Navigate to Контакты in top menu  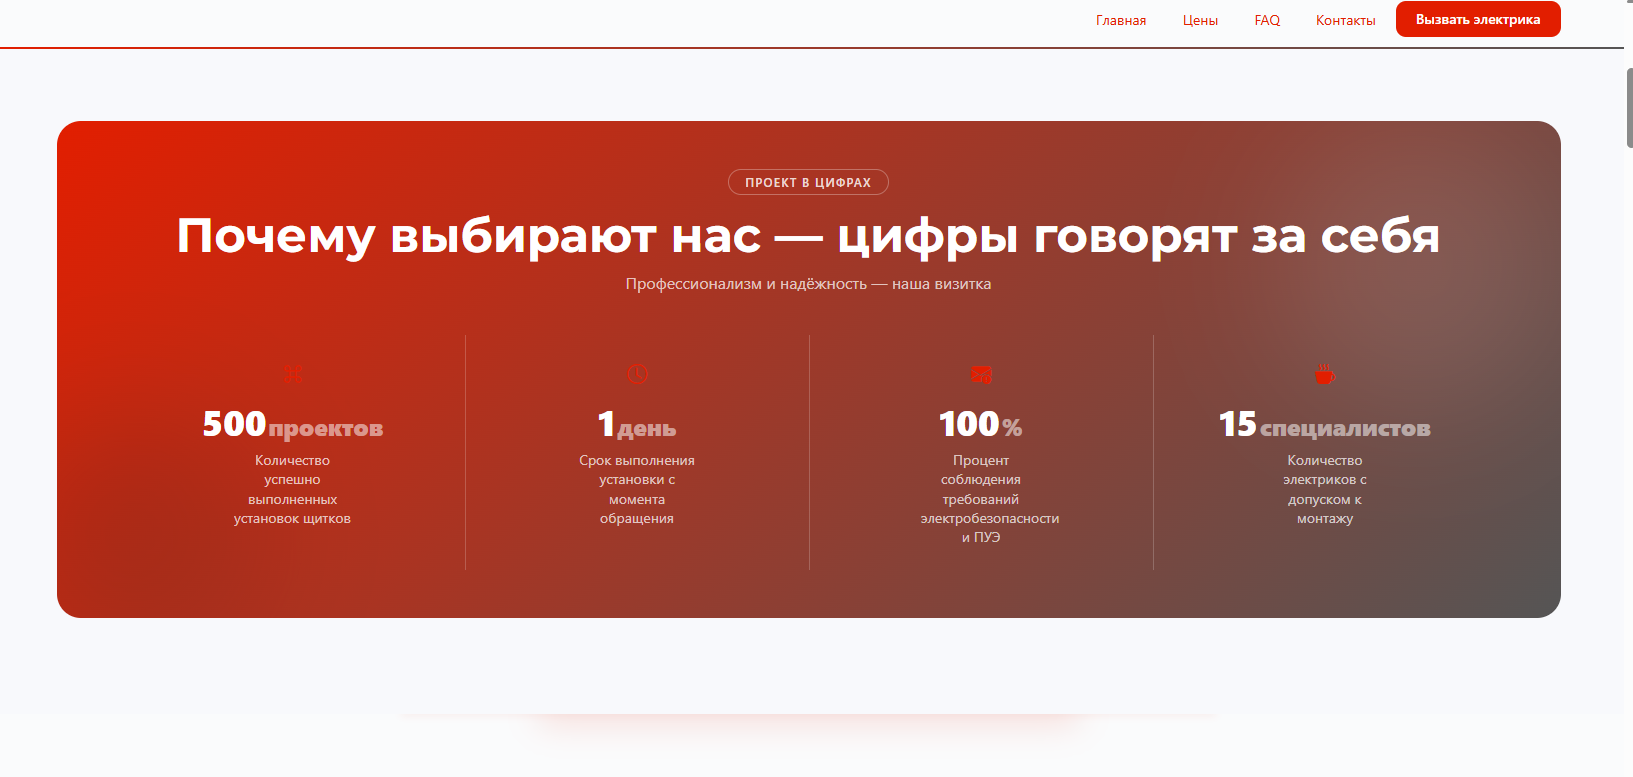click(x=1345, y=20)
